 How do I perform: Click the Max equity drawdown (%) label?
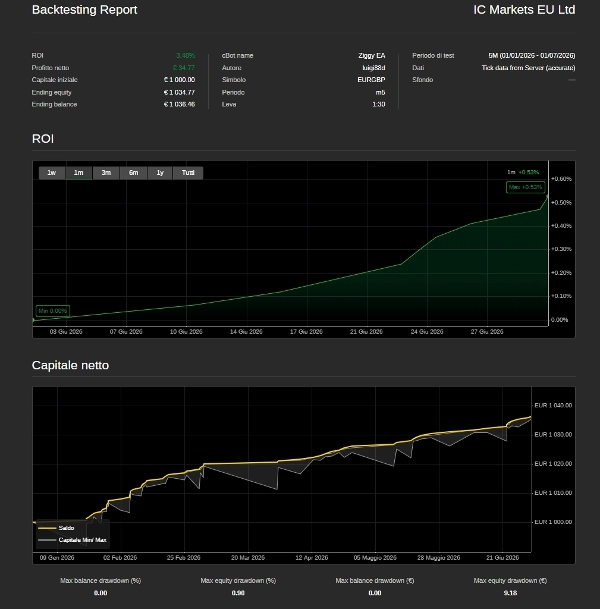[x=238, y=581]
